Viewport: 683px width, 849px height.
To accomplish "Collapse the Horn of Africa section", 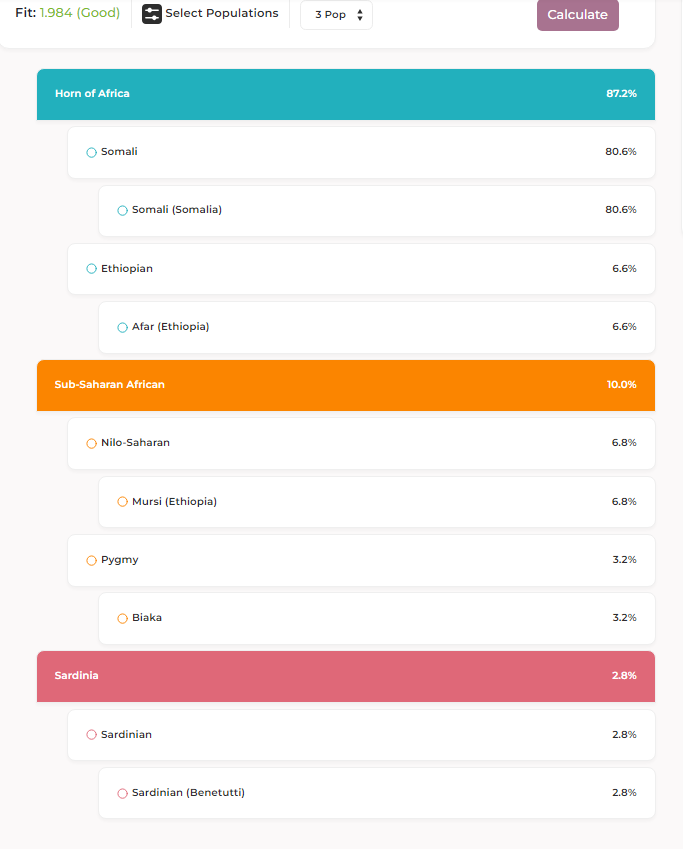I will 345,94.
